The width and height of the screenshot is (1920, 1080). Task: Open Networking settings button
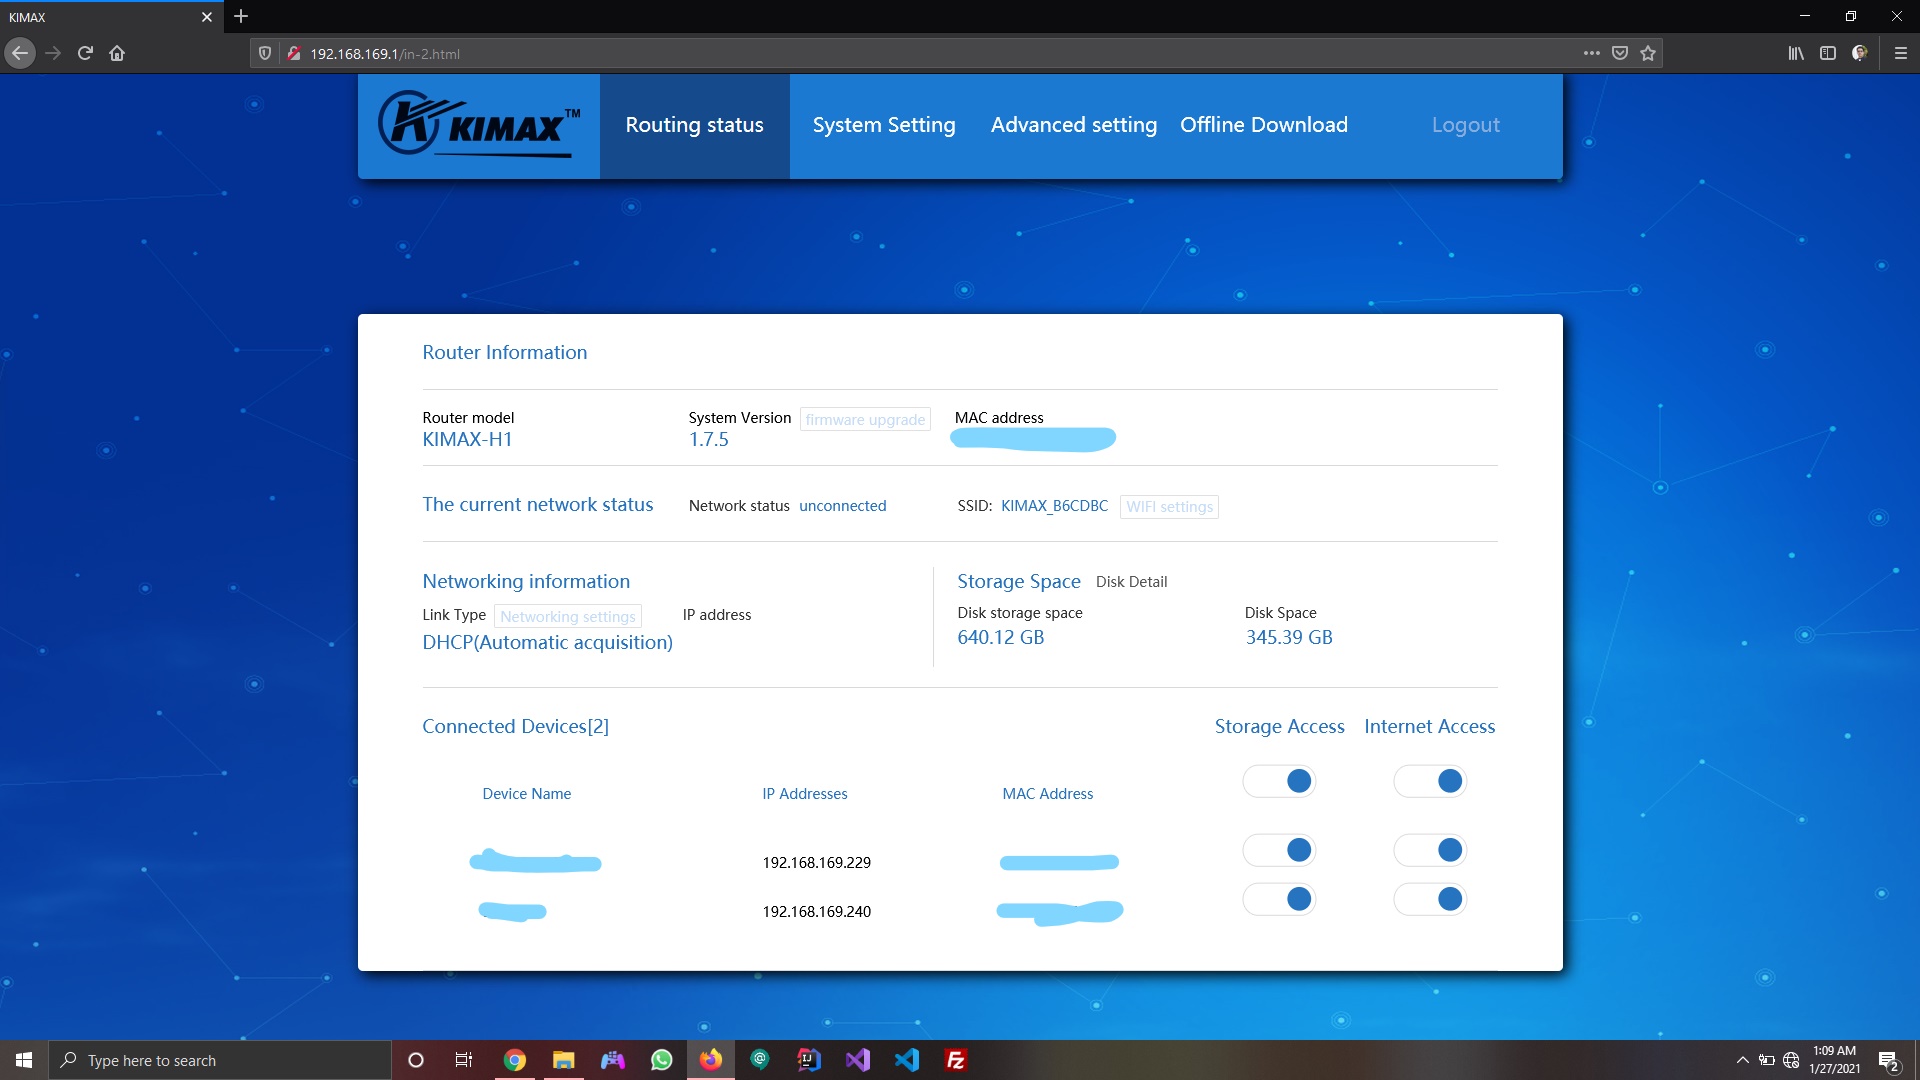[x=568, y=617]
